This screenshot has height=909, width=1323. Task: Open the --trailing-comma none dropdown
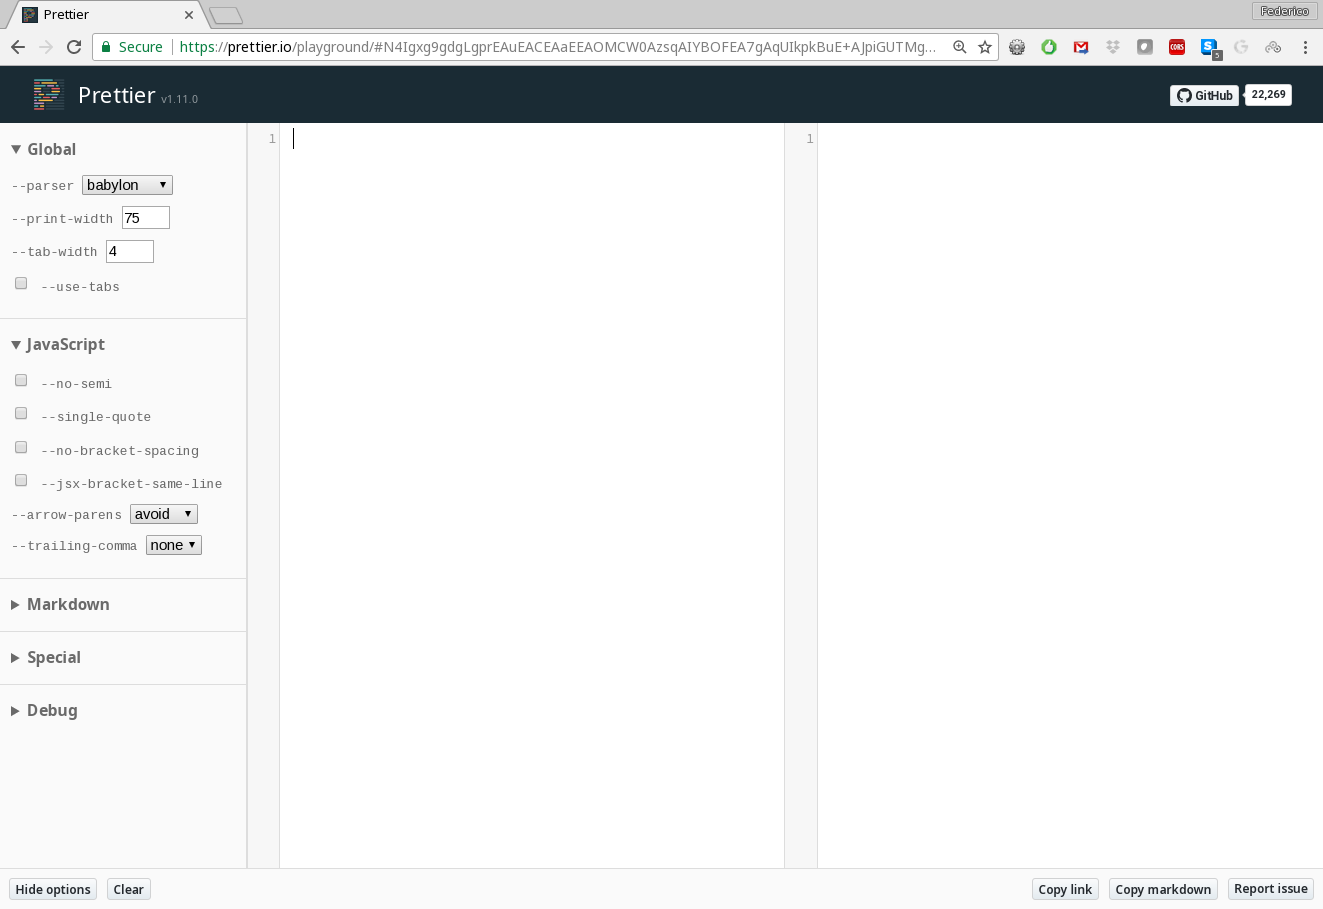(x=174, y=545)
